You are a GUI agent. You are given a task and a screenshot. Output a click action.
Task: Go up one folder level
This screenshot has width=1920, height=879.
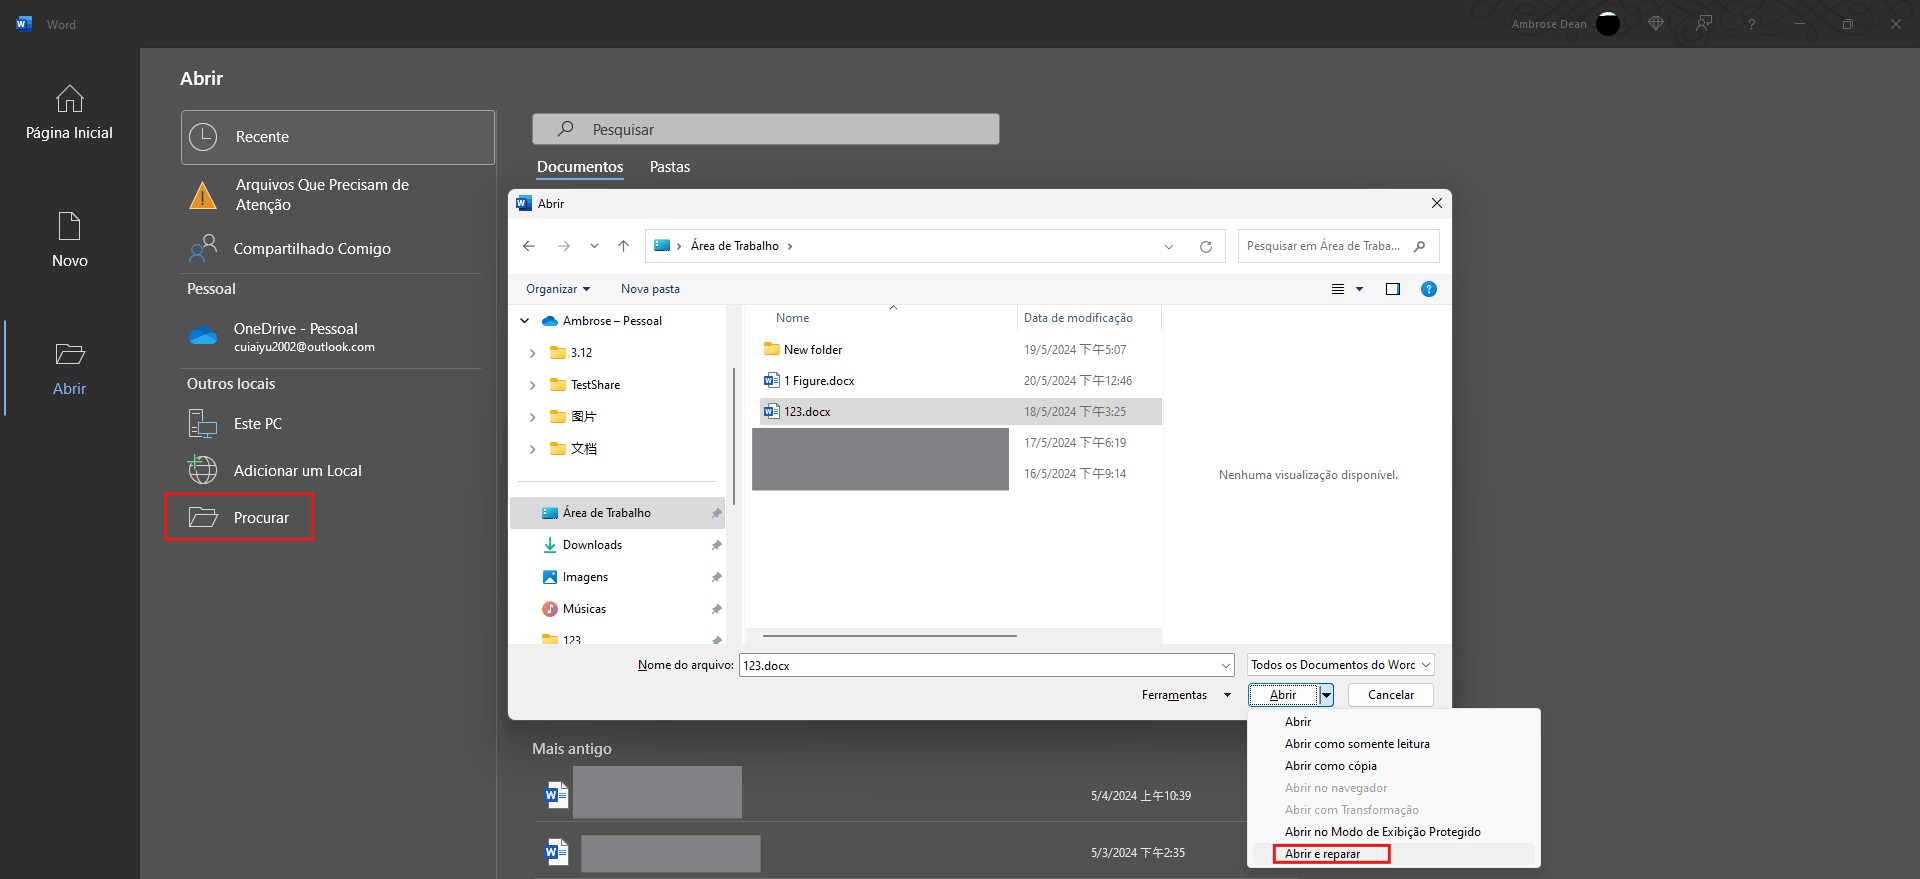point(623,246)
